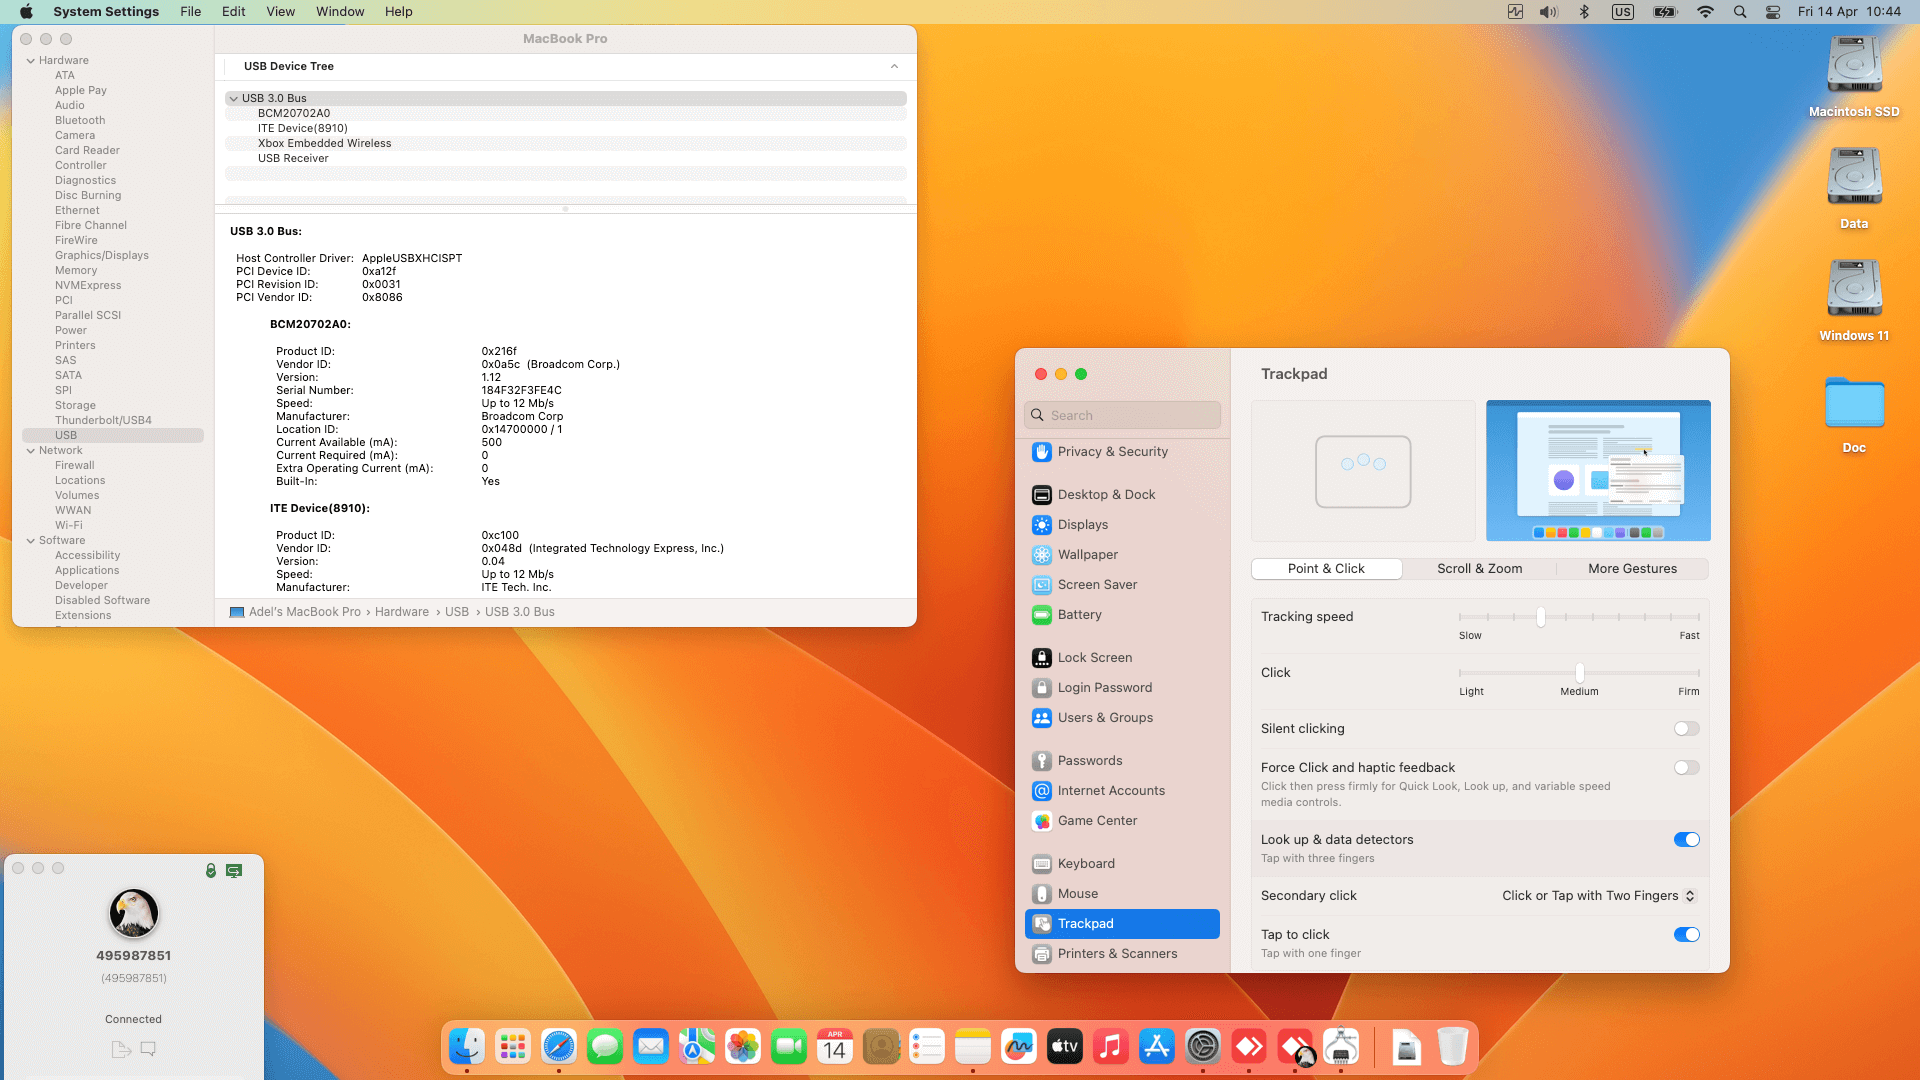Click Hardware in the path bar
Viewport: 1920px width, 1080px height.
point(401,612)
